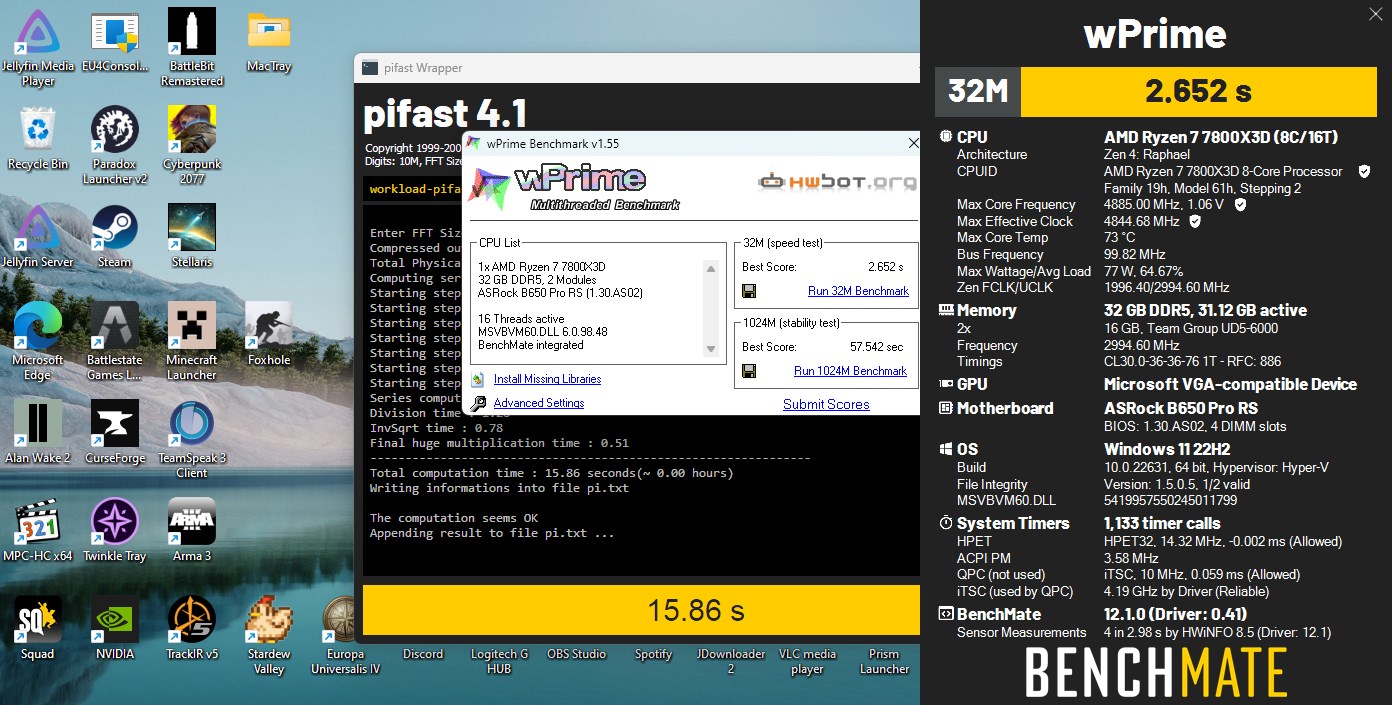1392x705 pixels.
Task: Launch Squad desktop shortcut
Action: tap(38, 629)
